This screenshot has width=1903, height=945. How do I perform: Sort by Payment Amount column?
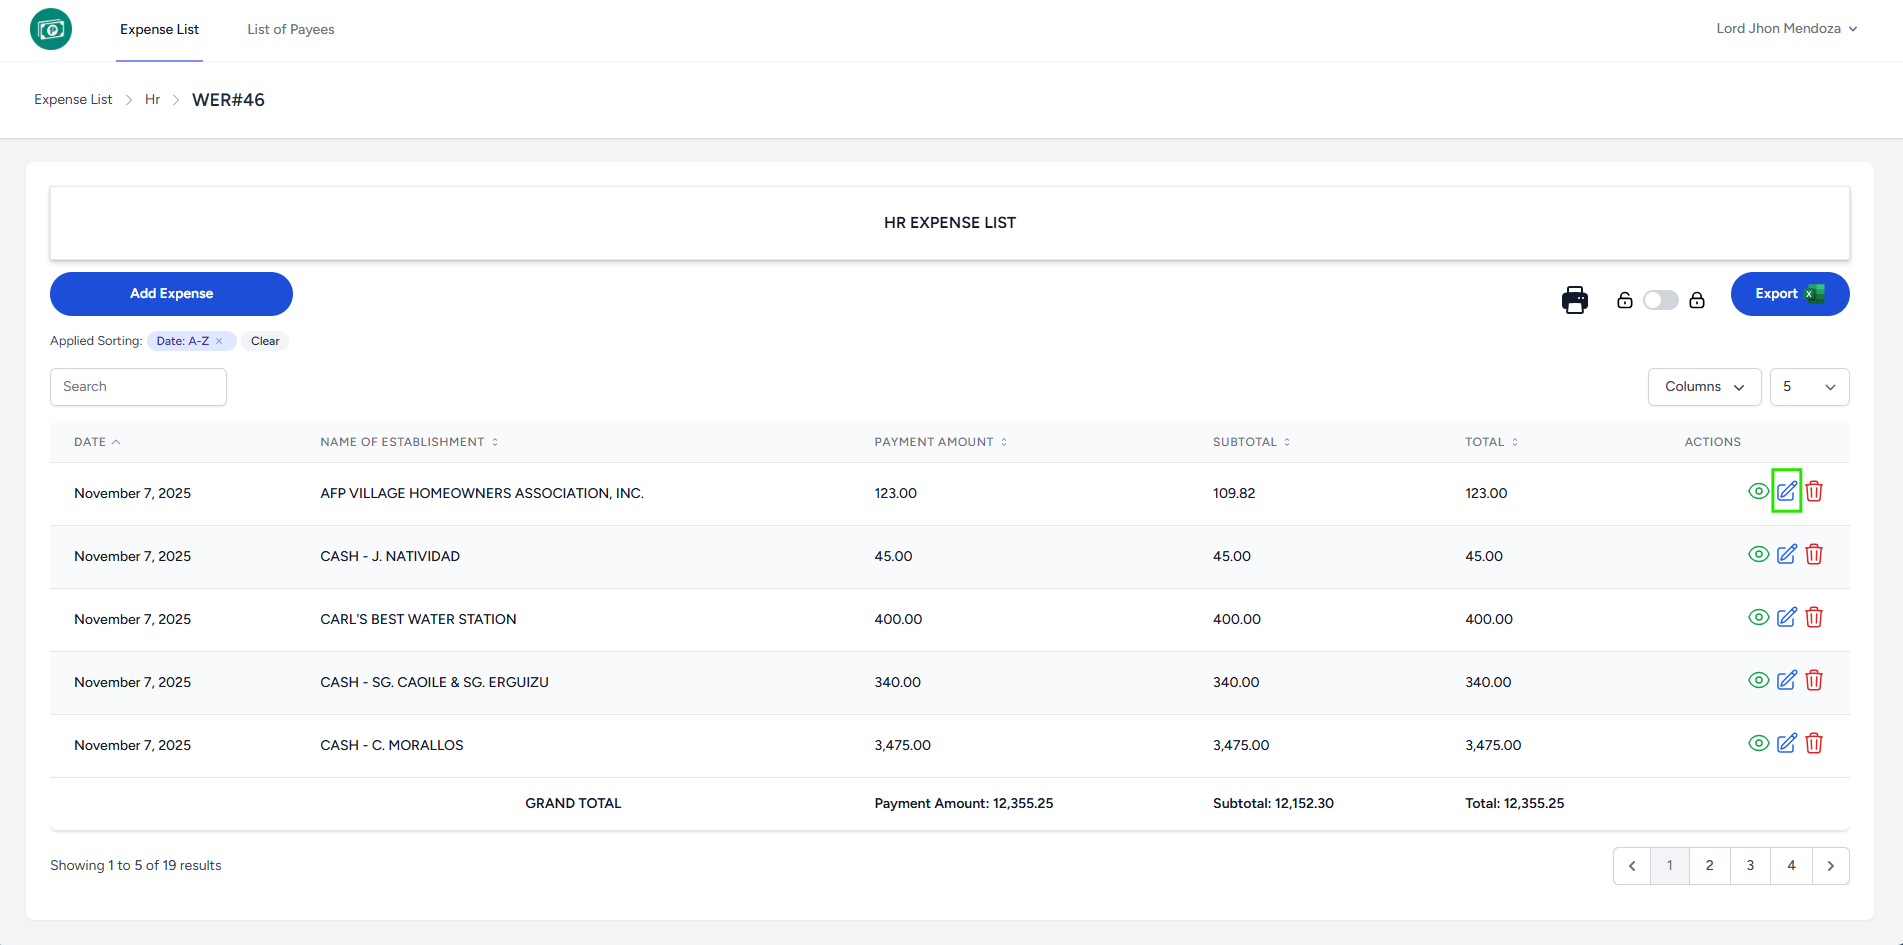pyautogui.click(x=940, y=442)
